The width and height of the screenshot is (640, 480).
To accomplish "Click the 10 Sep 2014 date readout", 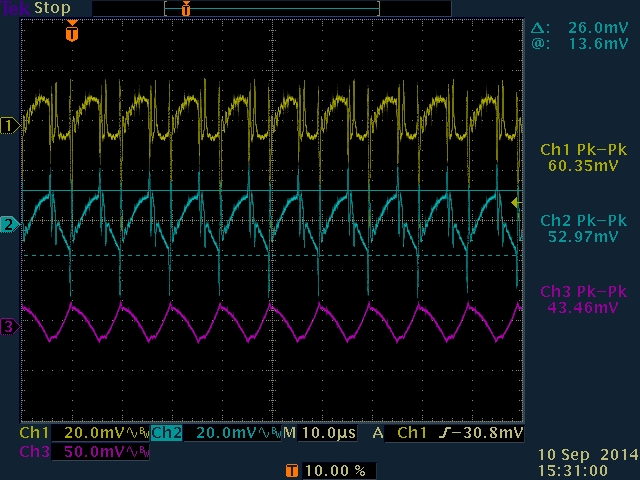I will [588, 454].
